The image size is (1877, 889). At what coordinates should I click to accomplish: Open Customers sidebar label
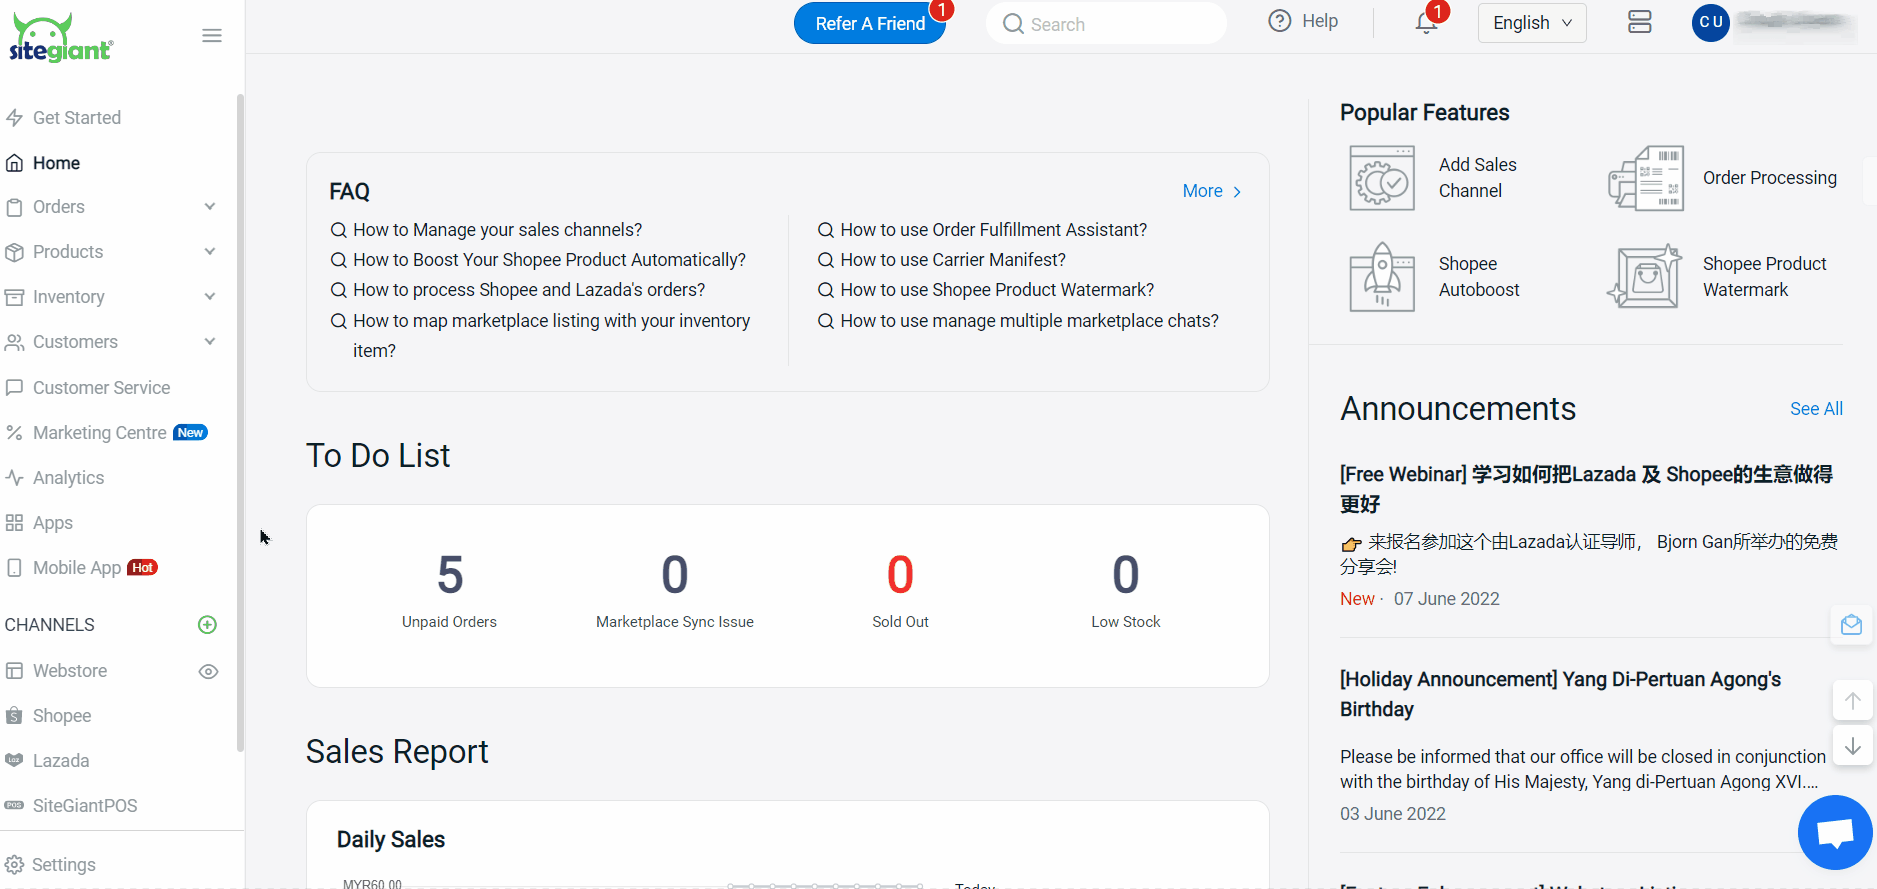(75, 342)
